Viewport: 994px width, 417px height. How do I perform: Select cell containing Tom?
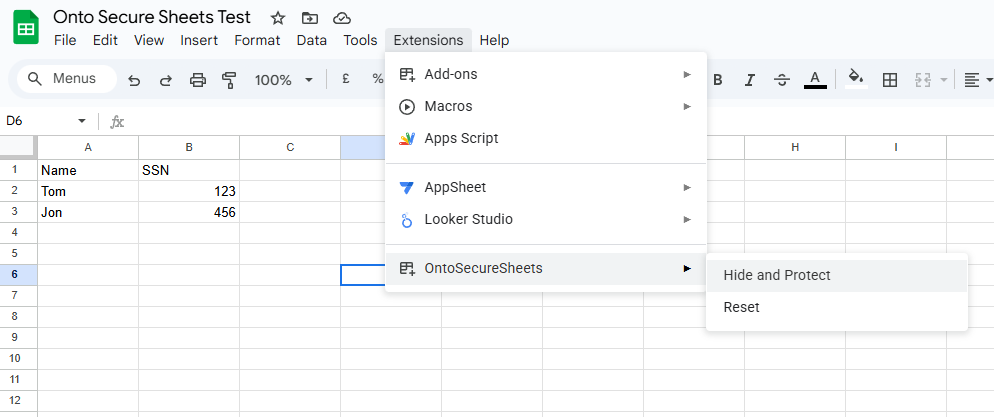tap(88, 191)
